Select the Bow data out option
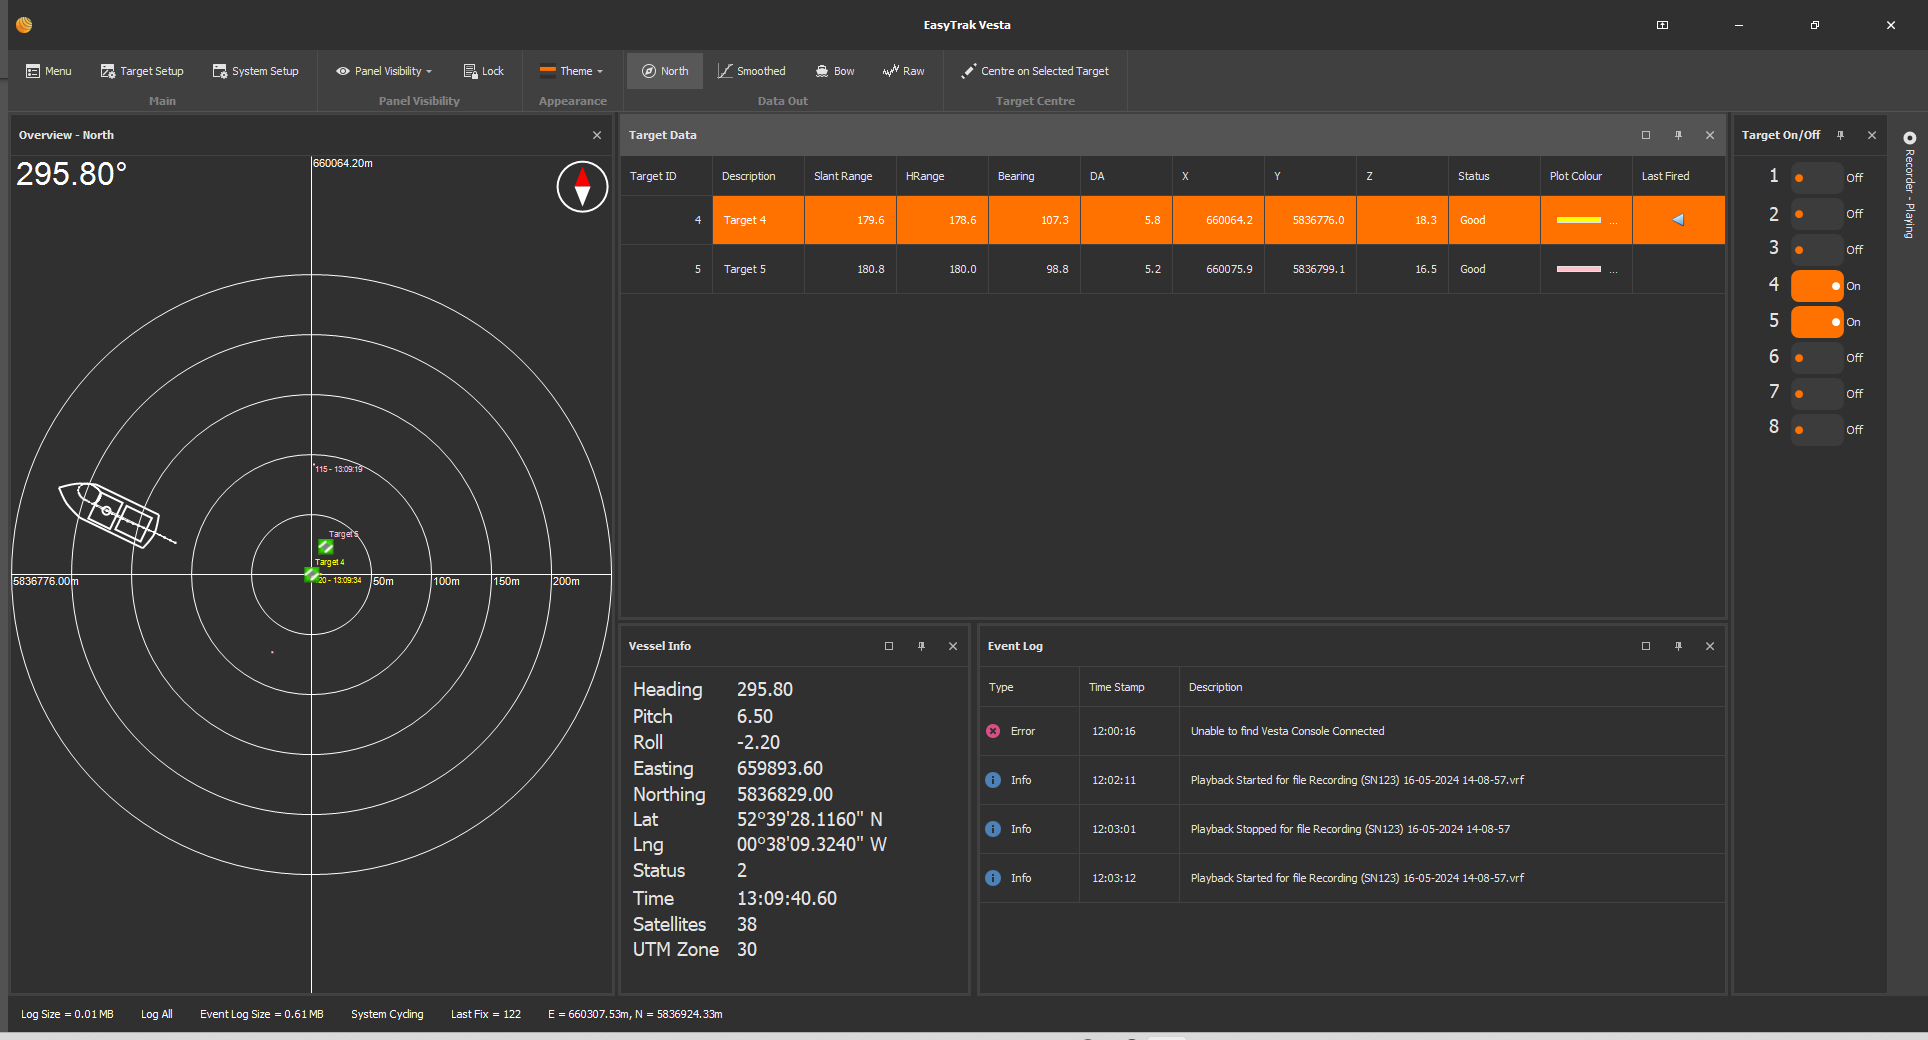 [835, 71]
